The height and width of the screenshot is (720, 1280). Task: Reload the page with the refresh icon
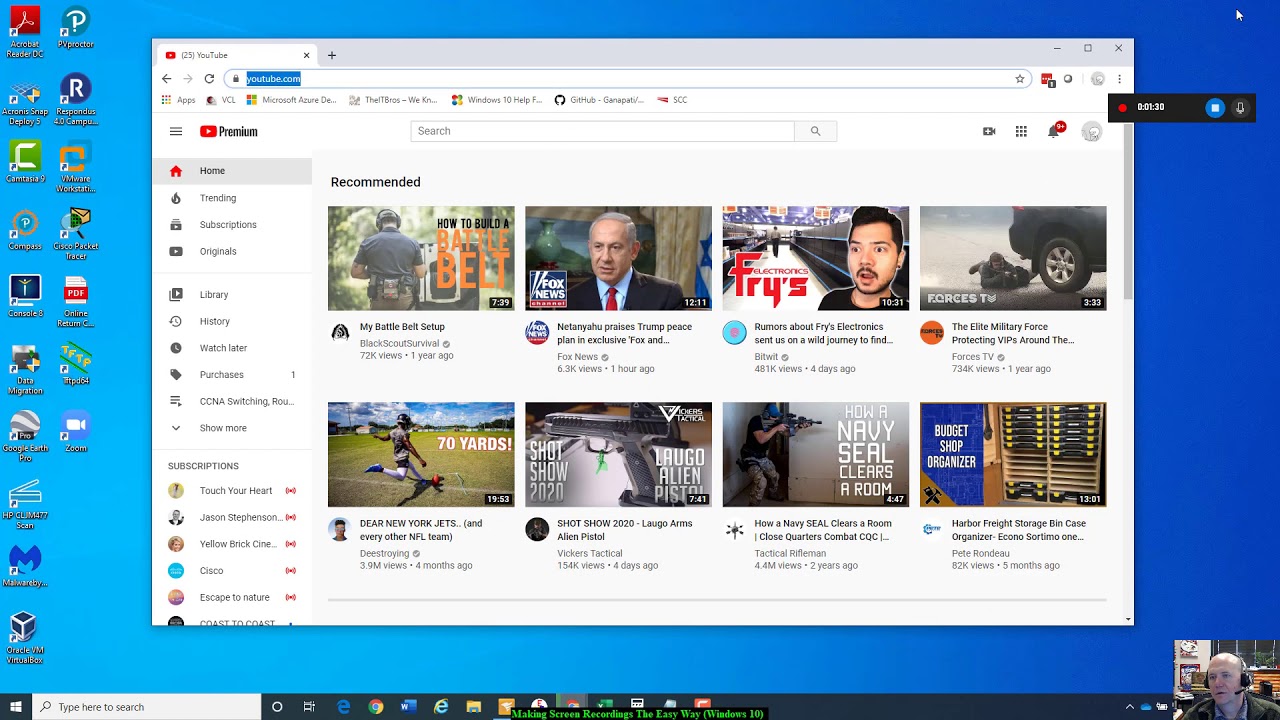[x=209, y=79]
